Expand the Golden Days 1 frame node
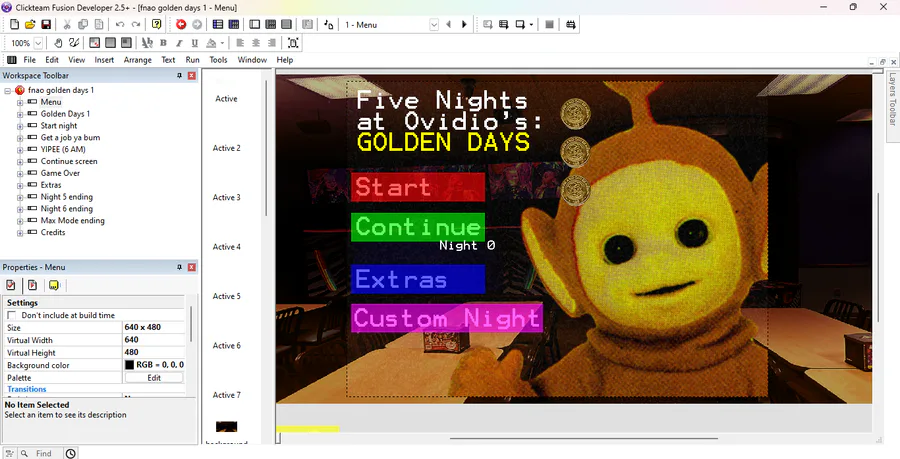 click(x=20, y=114)
